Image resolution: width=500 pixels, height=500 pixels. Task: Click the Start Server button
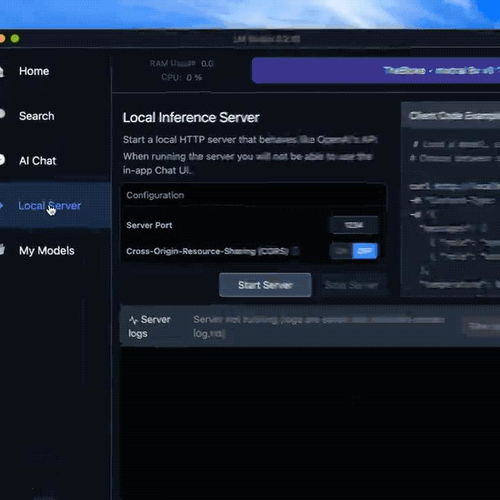(265, 285)
